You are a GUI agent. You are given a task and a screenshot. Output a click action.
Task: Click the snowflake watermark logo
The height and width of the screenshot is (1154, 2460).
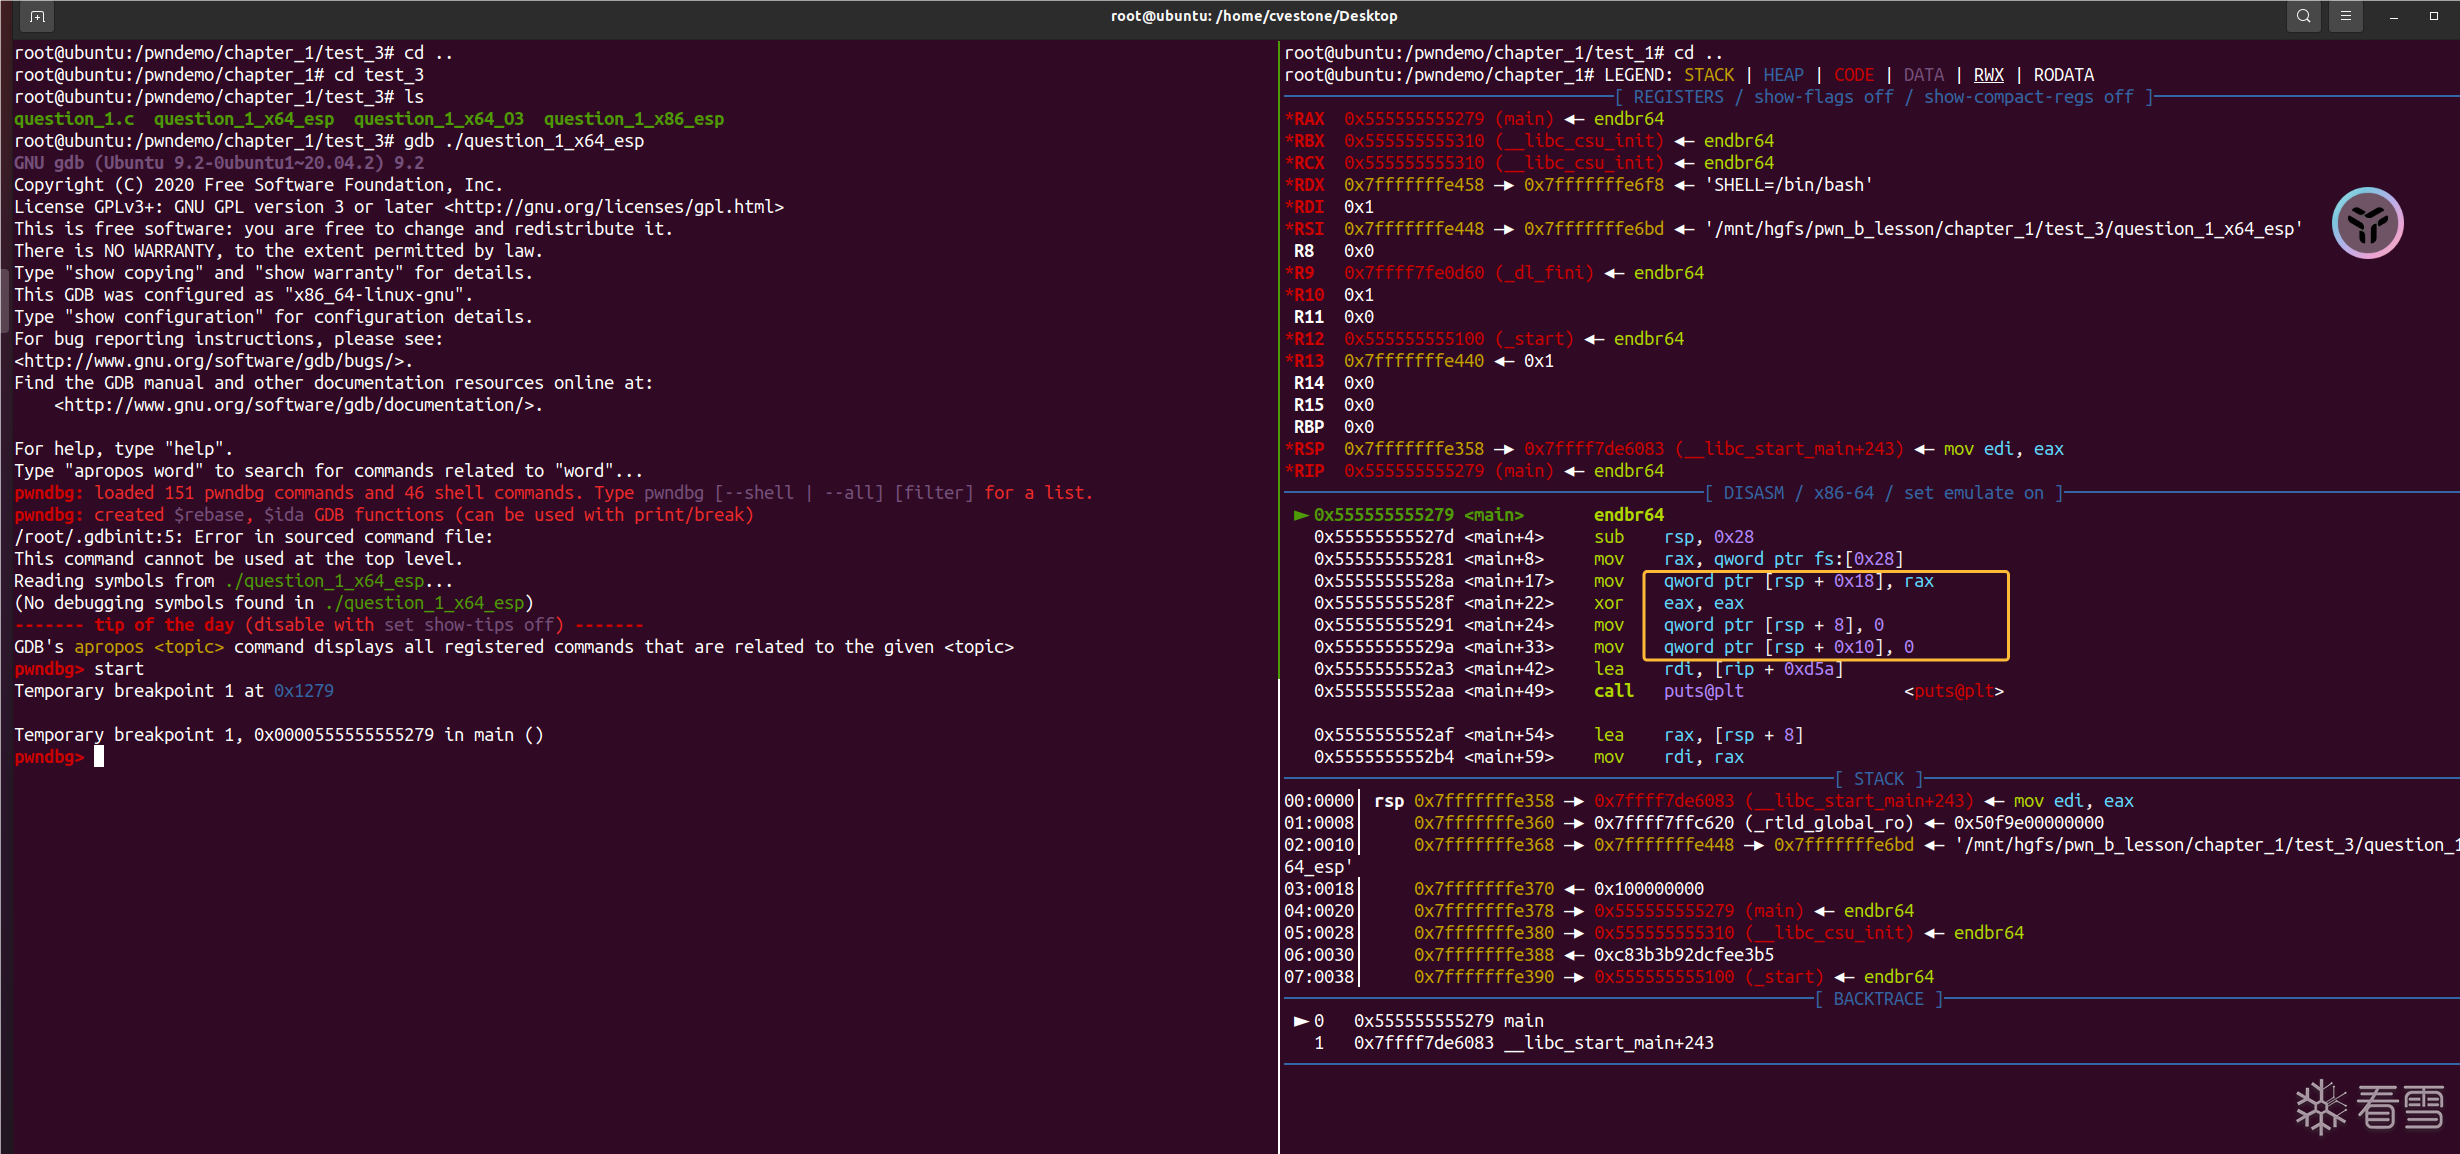click(x=2320, y=1107)
